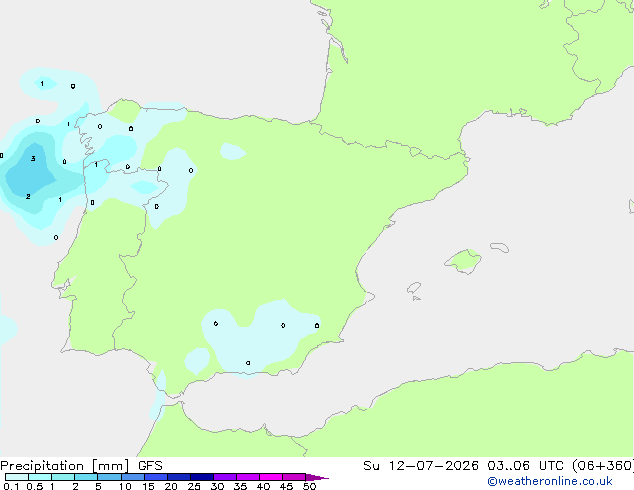
Task: Click the Mallorca island on the map
Action: pyautogui.click(x=464, y=261)
